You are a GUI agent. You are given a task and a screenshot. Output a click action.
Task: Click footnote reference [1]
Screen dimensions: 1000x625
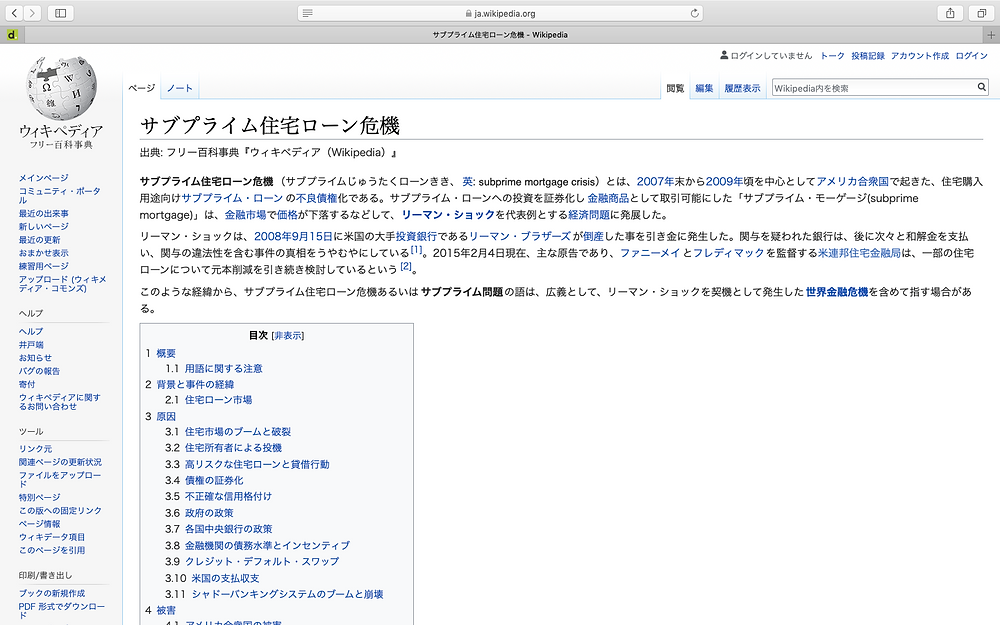tap(416, 249)
